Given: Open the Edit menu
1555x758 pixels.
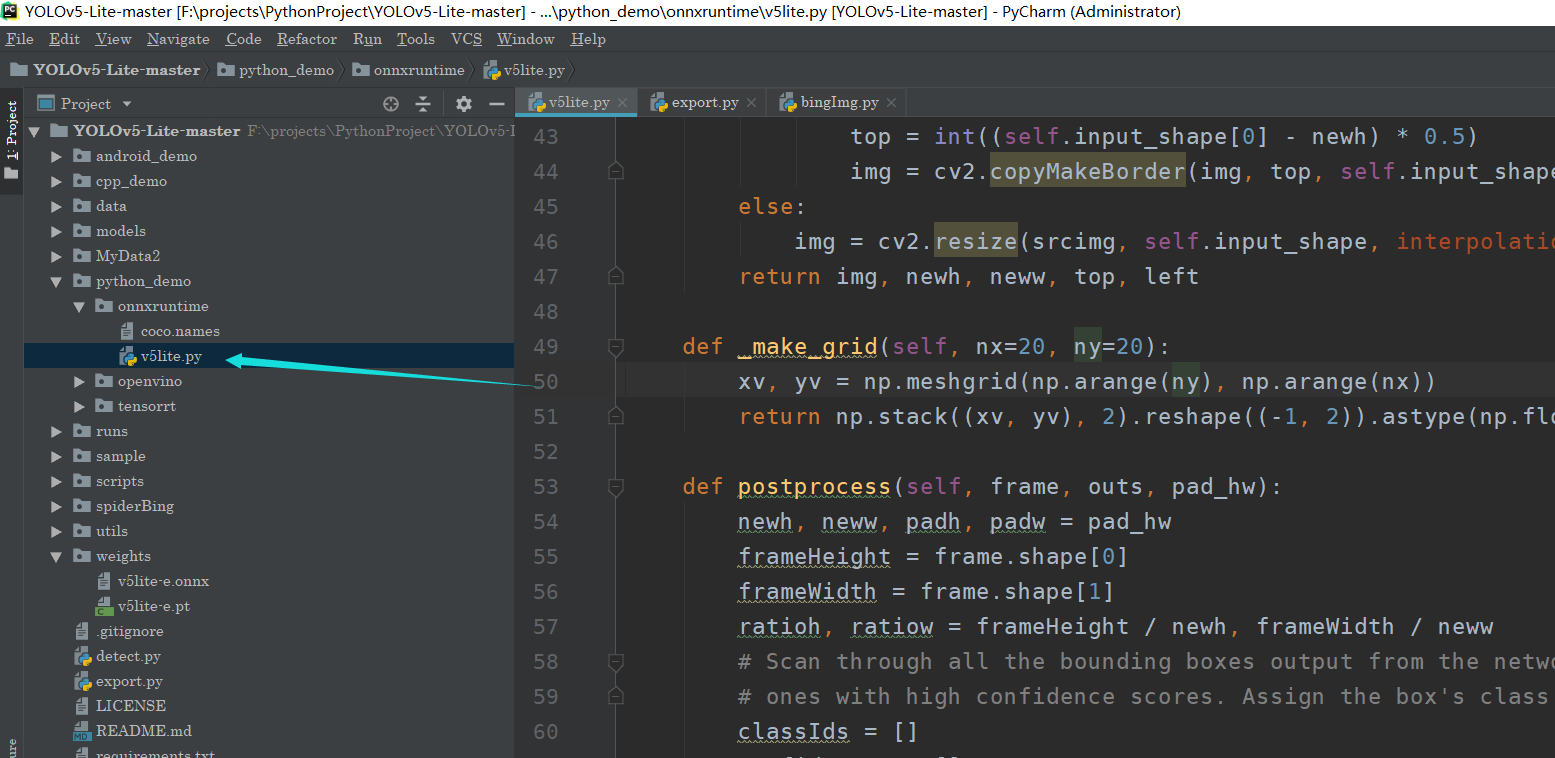Looking at the screenshot, I should [64, 39].
